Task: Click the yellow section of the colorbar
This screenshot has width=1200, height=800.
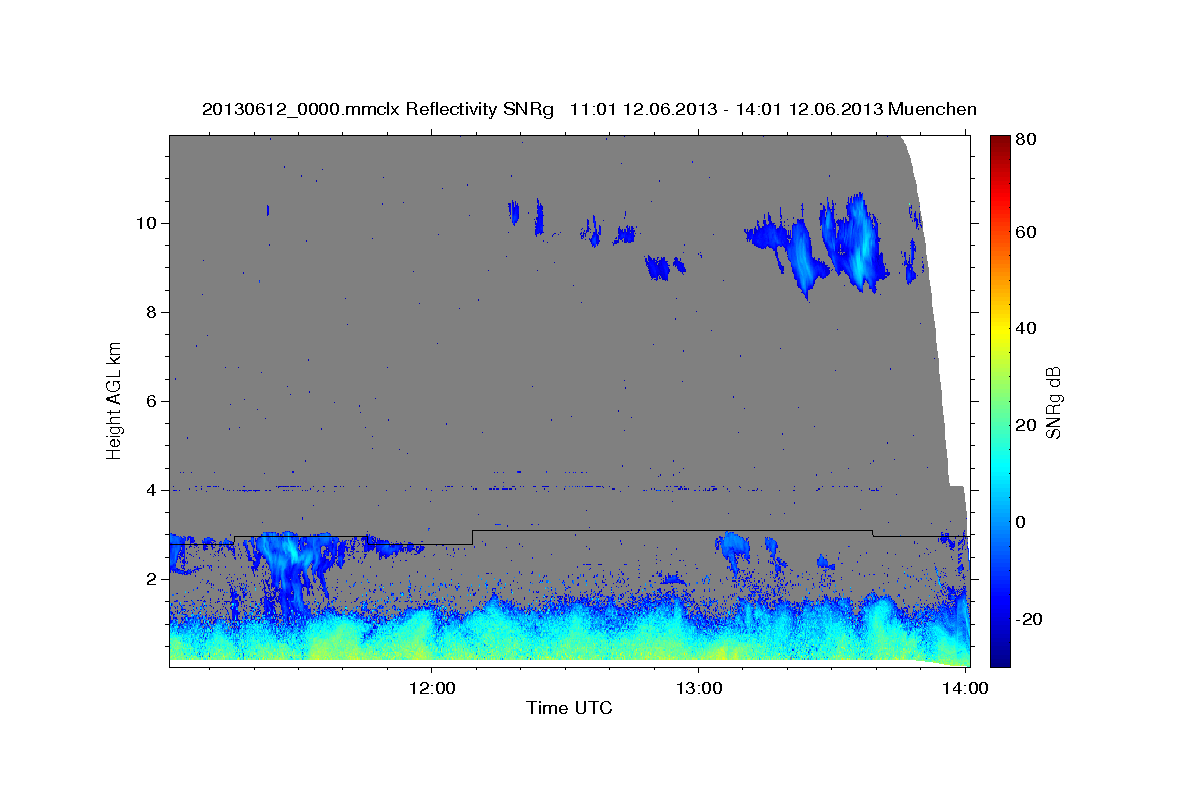Action: pyautogui.click(x=1000, y=335)
